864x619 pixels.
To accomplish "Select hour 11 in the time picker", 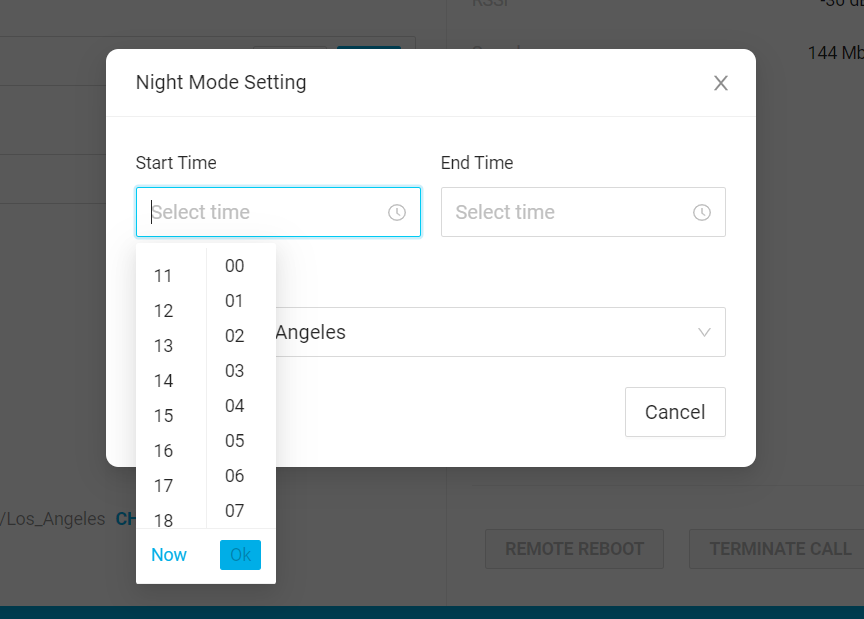I will pyautogui.click(x=164, y=276).
